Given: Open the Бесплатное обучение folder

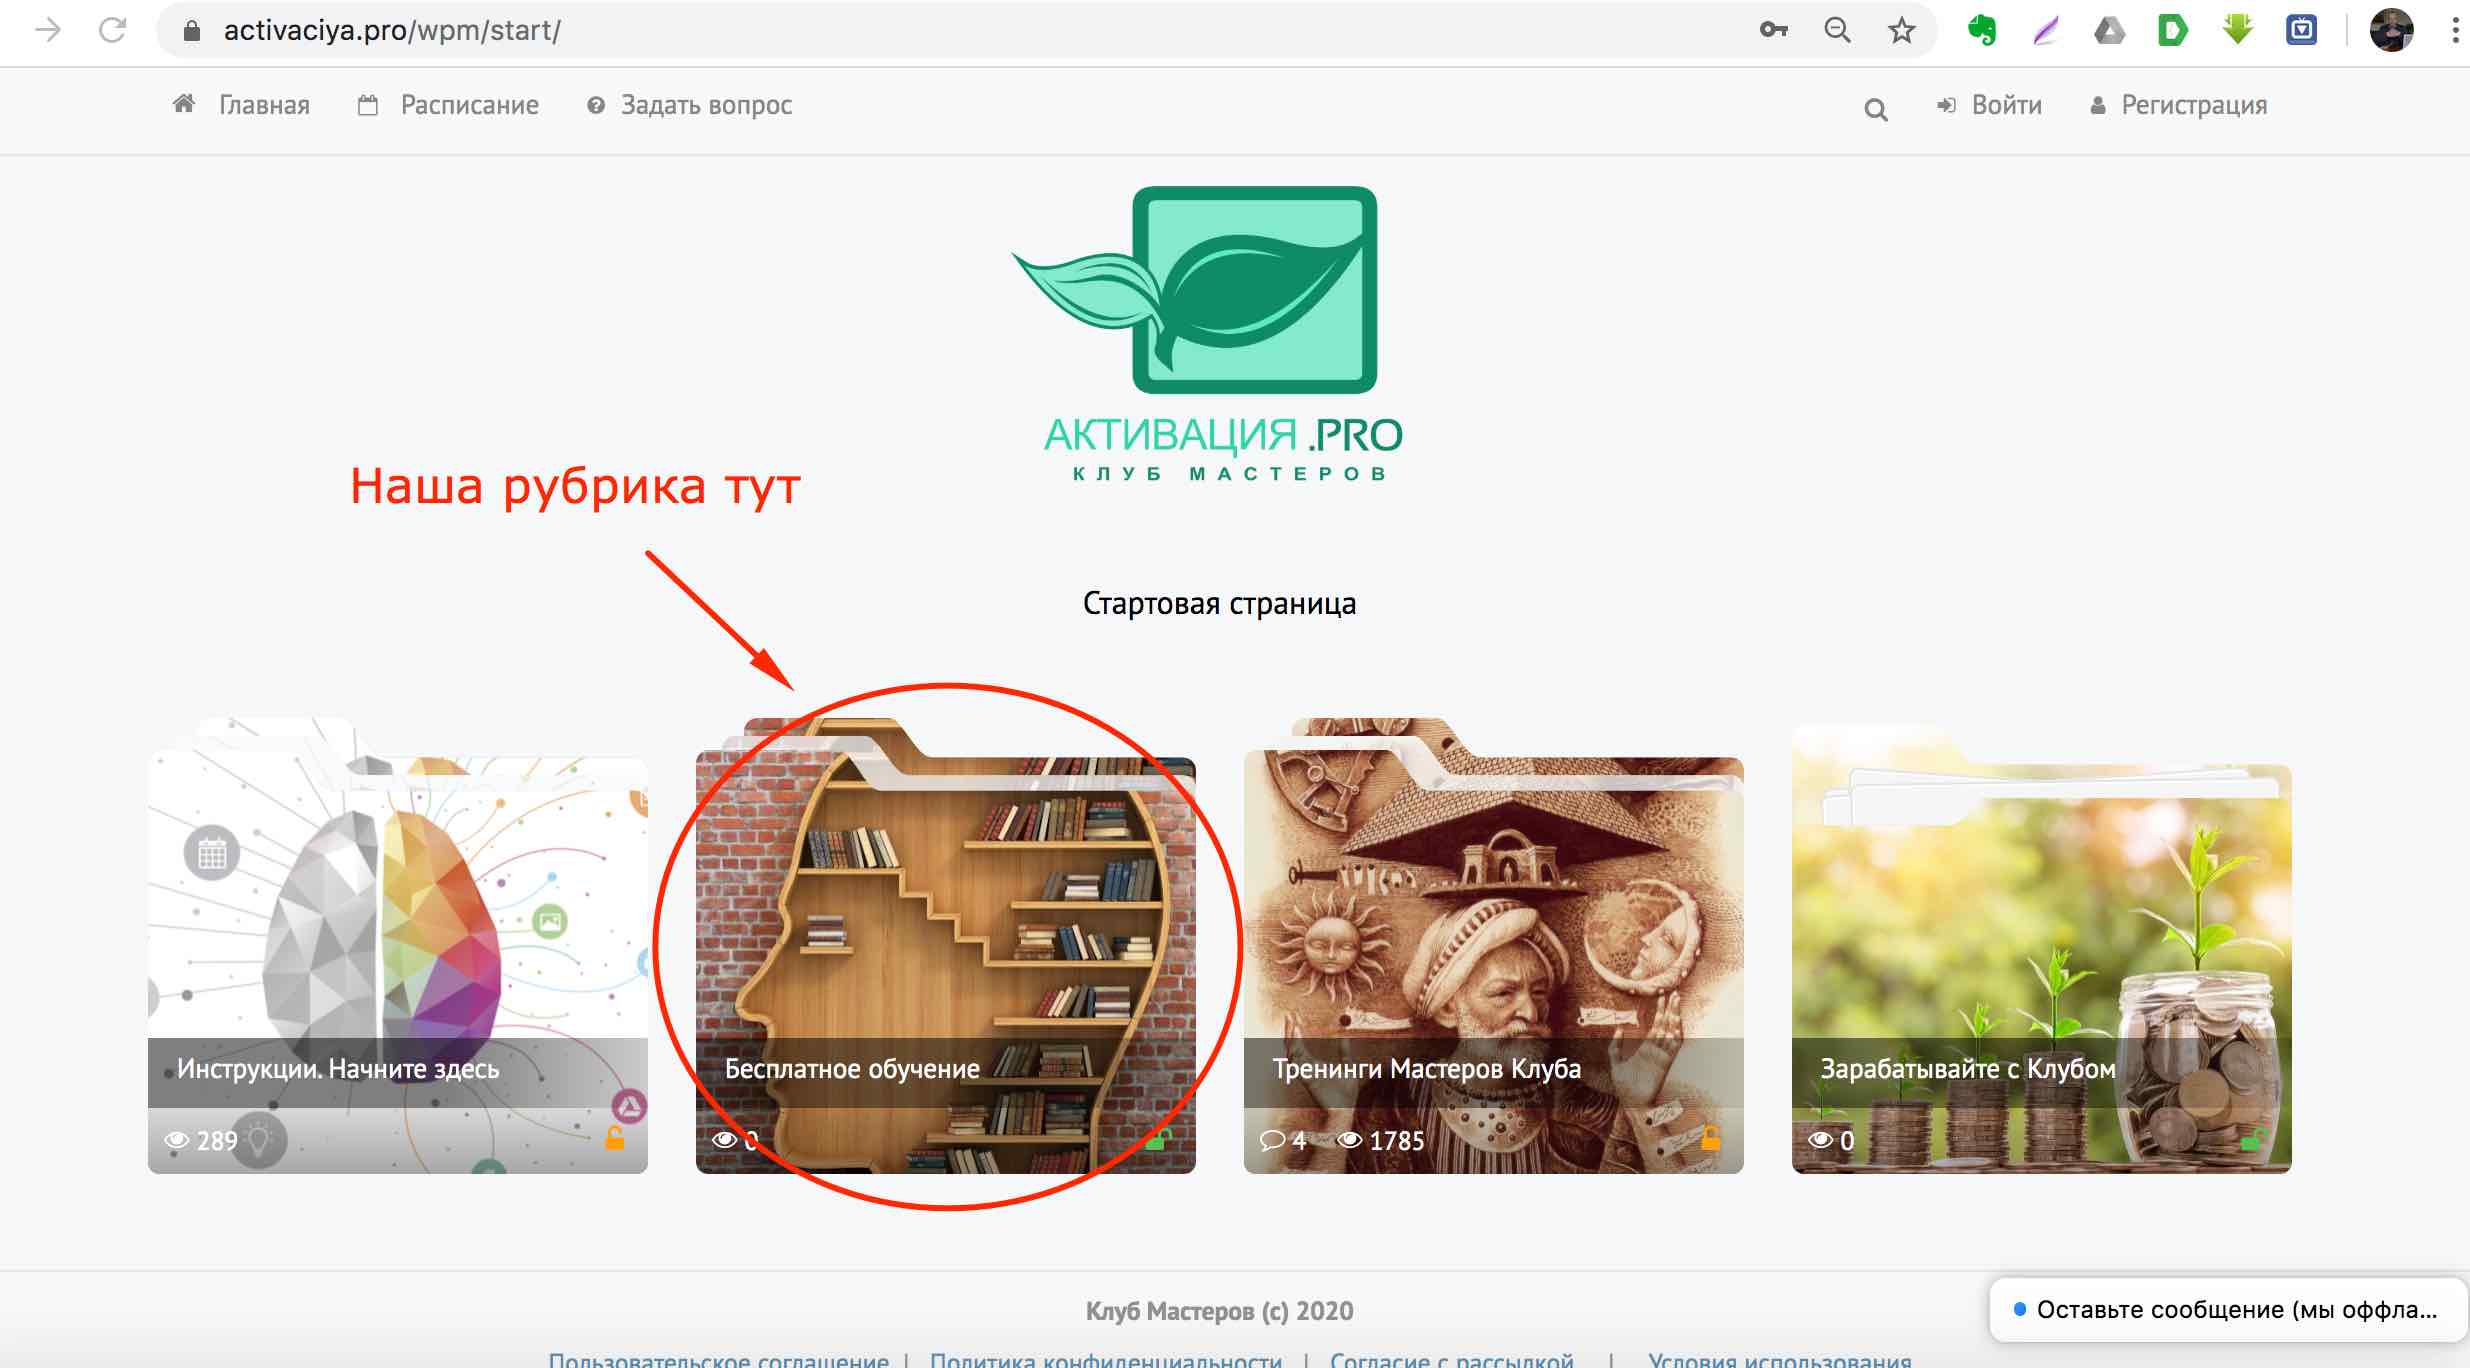Looking at the screenshot, I should (946, 945).
